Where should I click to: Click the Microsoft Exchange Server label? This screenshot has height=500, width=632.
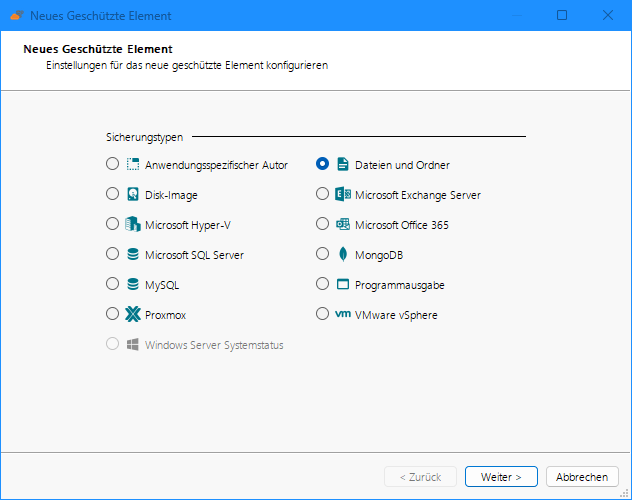(418, 195)
